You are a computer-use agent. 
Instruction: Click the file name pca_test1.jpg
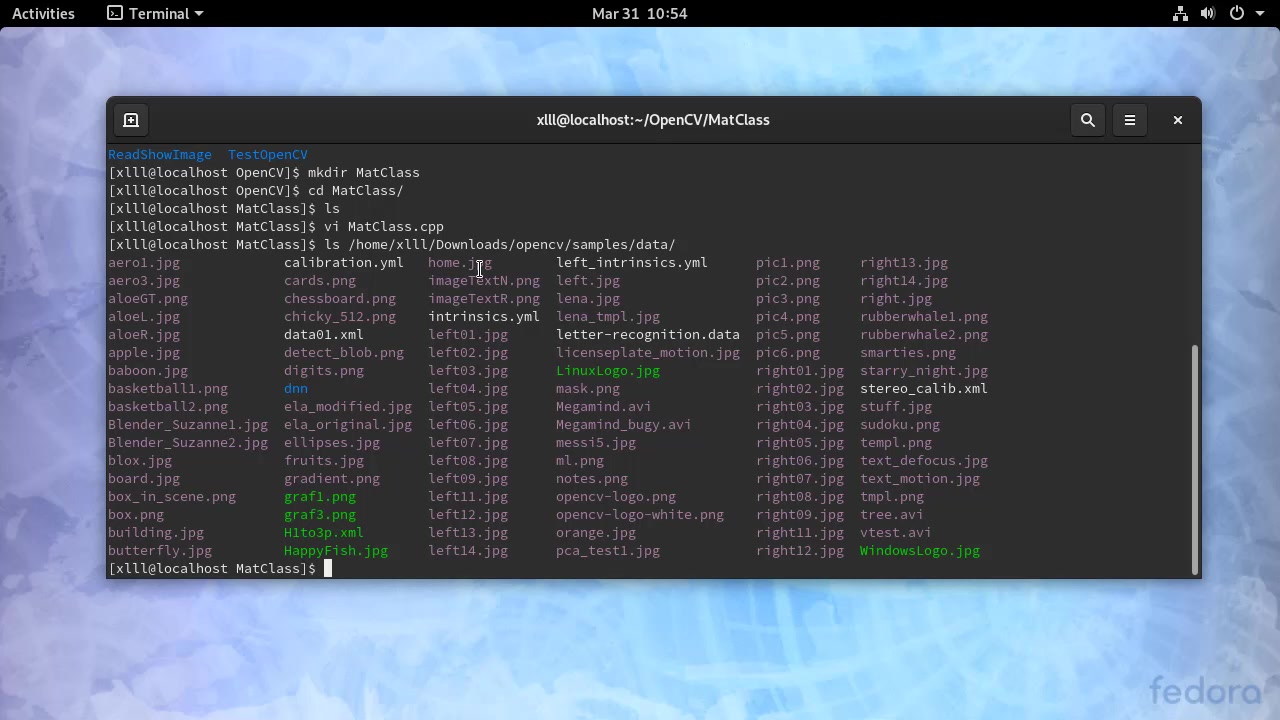click(608, 551)
